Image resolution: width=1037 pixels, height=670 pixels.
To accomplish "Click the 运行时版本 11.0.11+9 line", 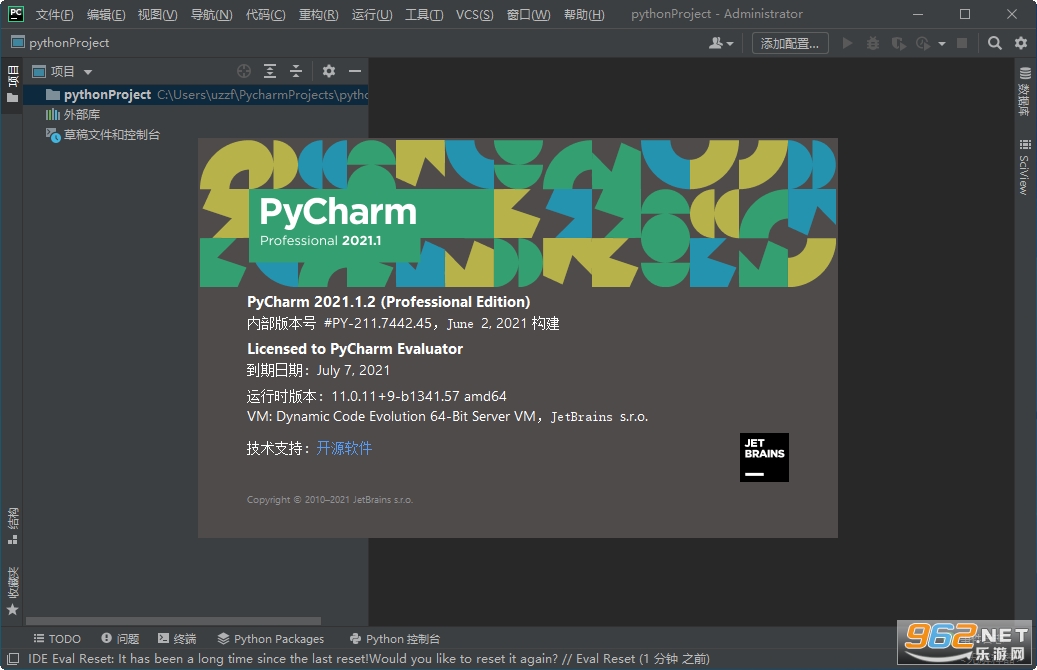I will tap(376, 396).
